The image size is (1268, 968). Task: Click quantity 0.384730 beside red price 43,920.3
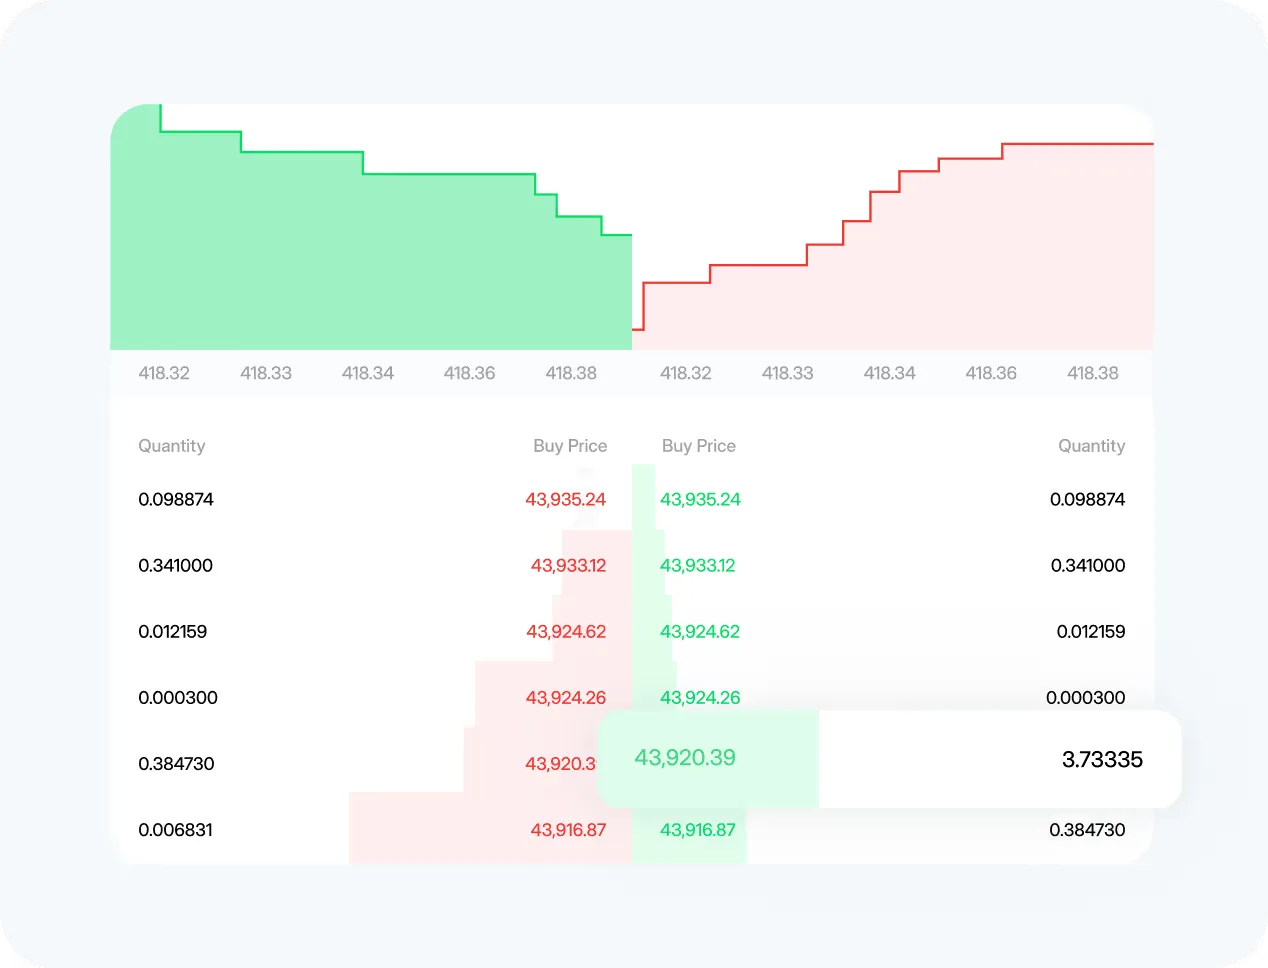[176, 763]
